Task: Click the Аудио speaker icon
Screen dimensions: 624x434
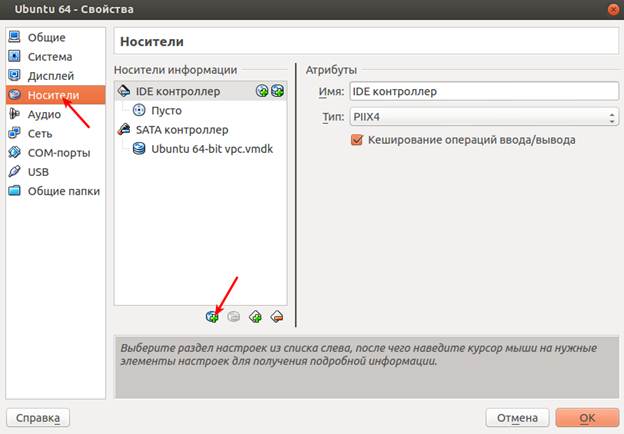Action: [x=14, y=114]
